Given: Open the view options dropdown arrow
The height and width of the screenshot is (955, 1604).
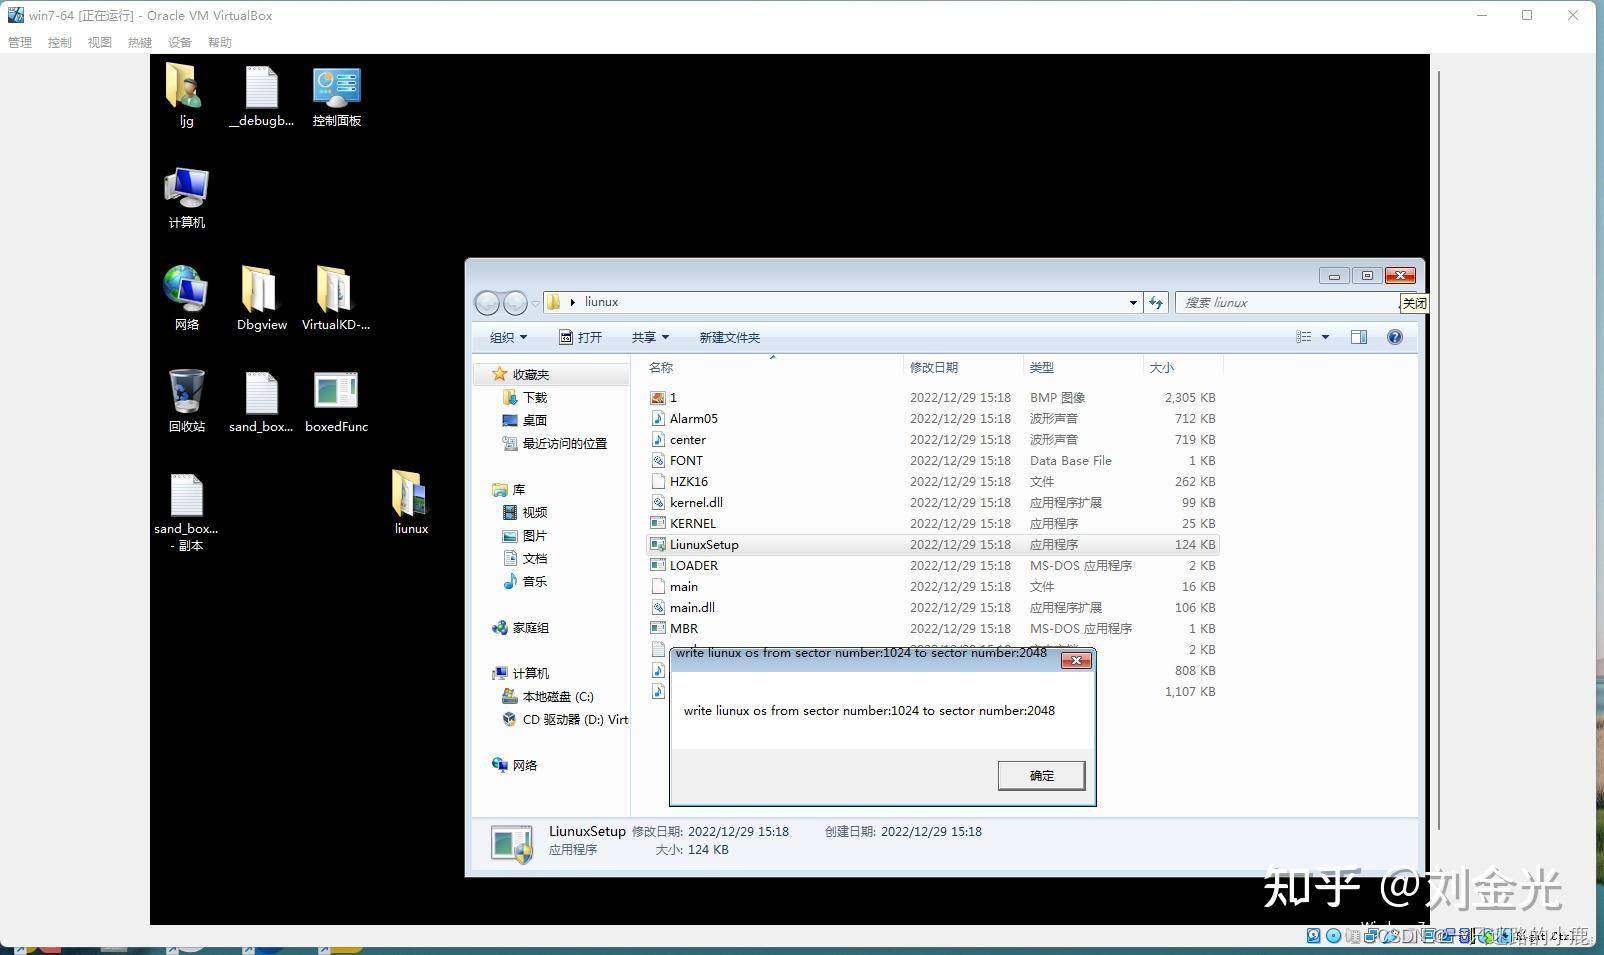Looking at the screenshot, I should (x=1325, y=337).
